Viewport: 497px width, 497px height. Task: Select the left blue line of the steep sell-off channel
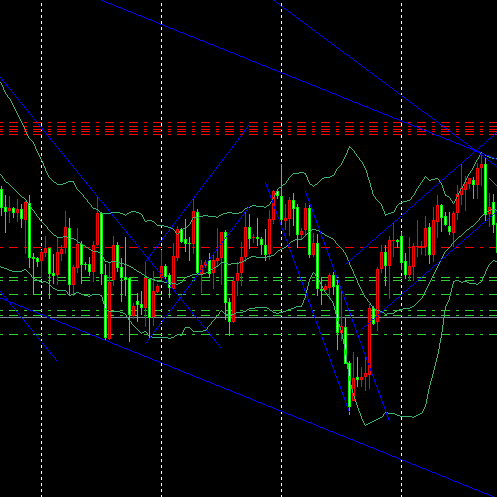307,297
